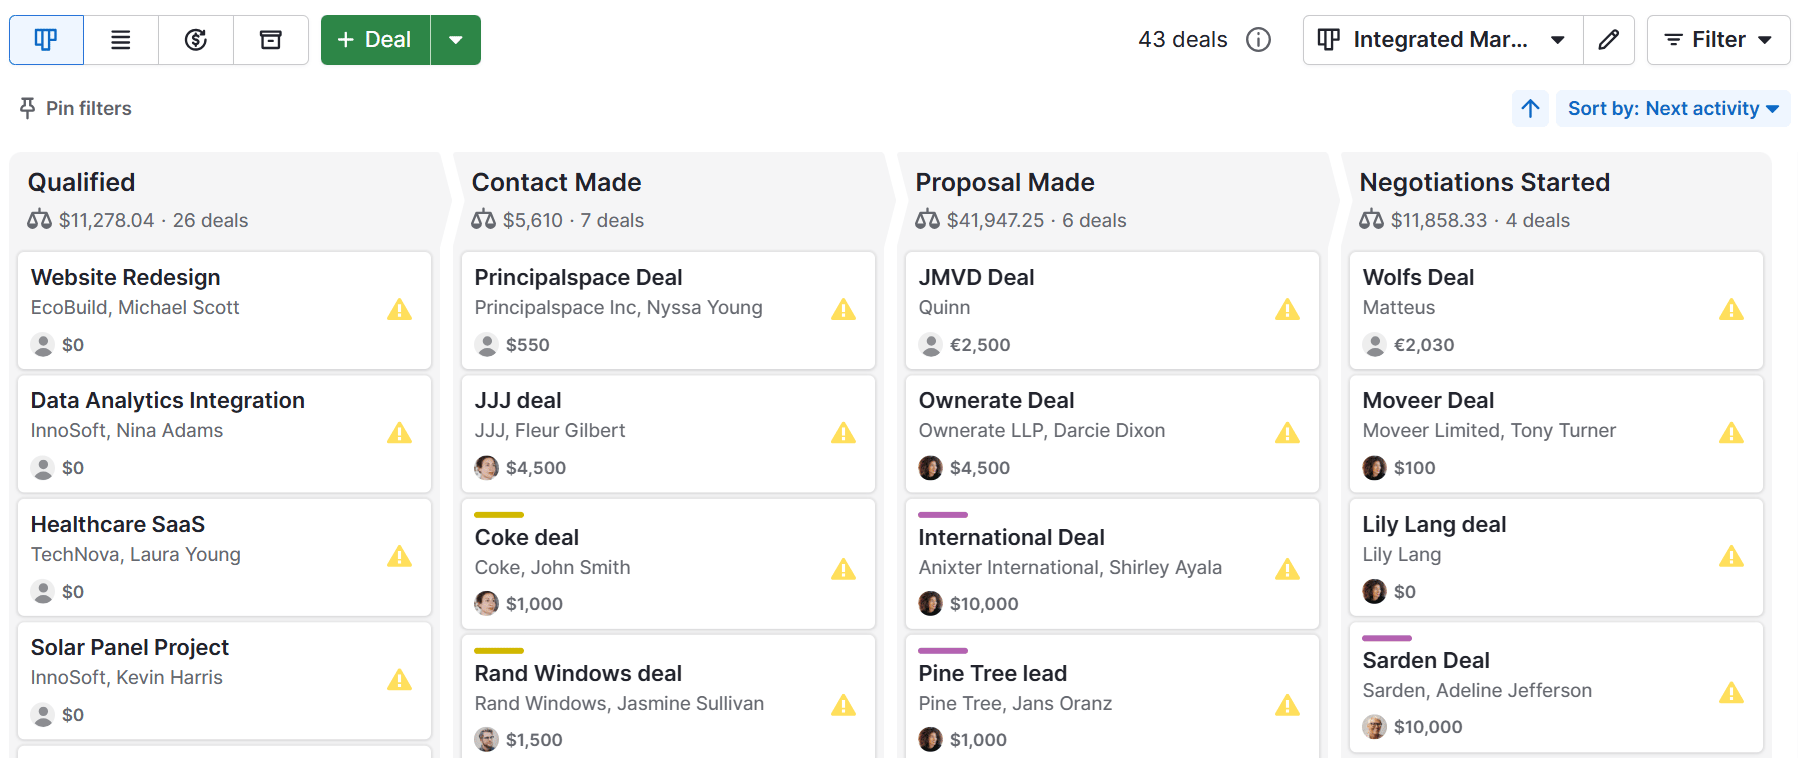This screenshot has width=1798, height=758.
Task: Click yellow label on Coke deal
Action: pos(499,515)
